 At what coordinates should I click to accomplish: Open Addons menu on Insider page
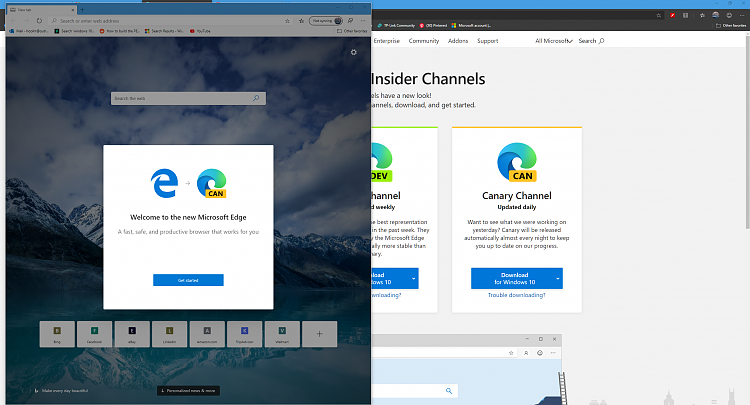pyautogui.click(x=458, y=41)
